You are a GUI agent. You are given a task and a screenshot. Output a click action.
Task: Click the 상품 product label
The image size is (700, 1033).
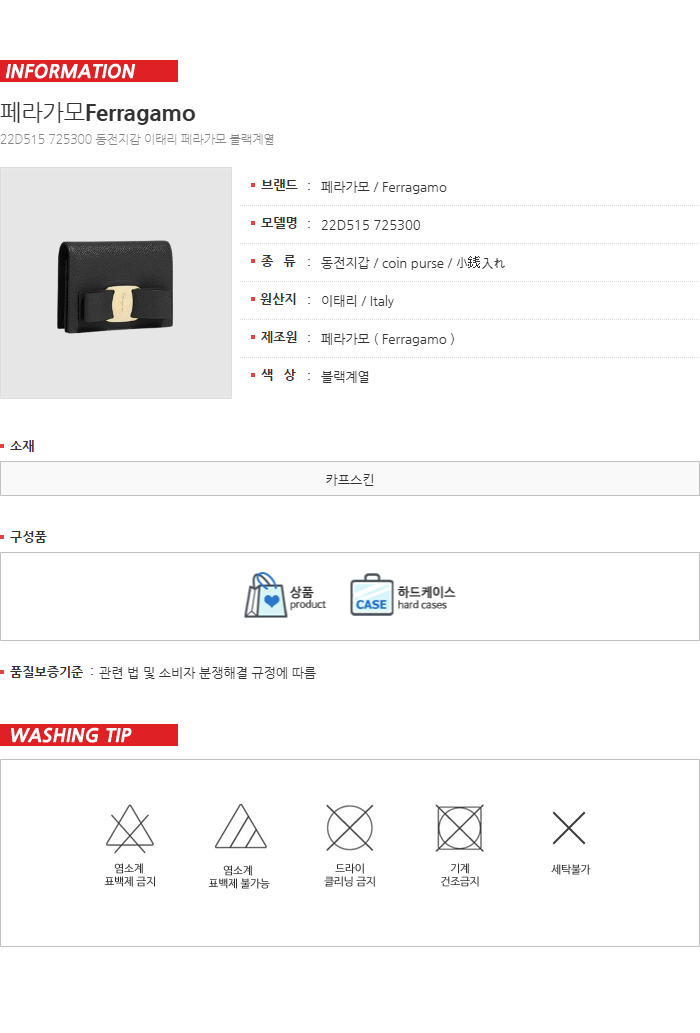tap(308, 598)
